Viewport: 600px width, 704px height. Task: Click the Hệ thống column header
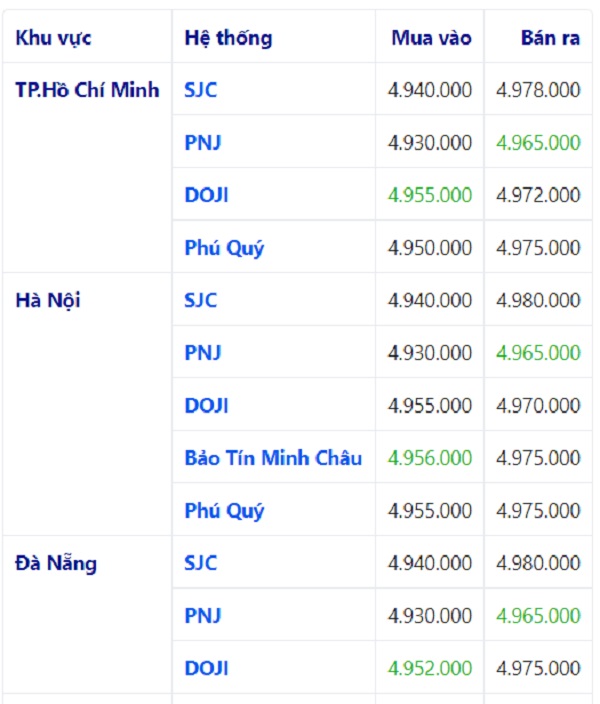(x=228, y=39)
